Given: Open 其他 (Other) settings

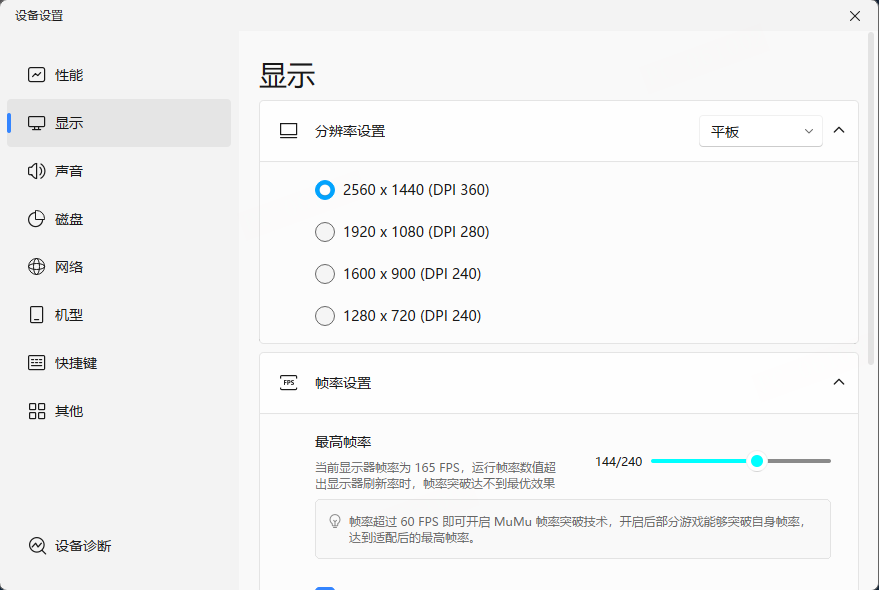Looking at the screenshot, I should click(70, 410).
